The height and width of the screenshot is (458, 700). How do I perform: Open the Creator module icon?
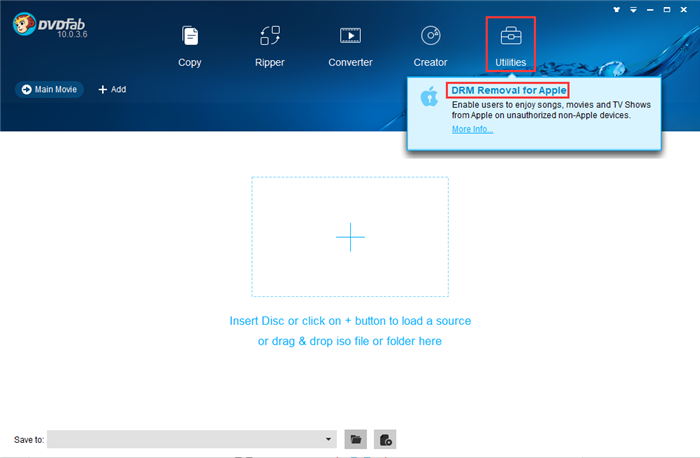(x=430, y=36)
